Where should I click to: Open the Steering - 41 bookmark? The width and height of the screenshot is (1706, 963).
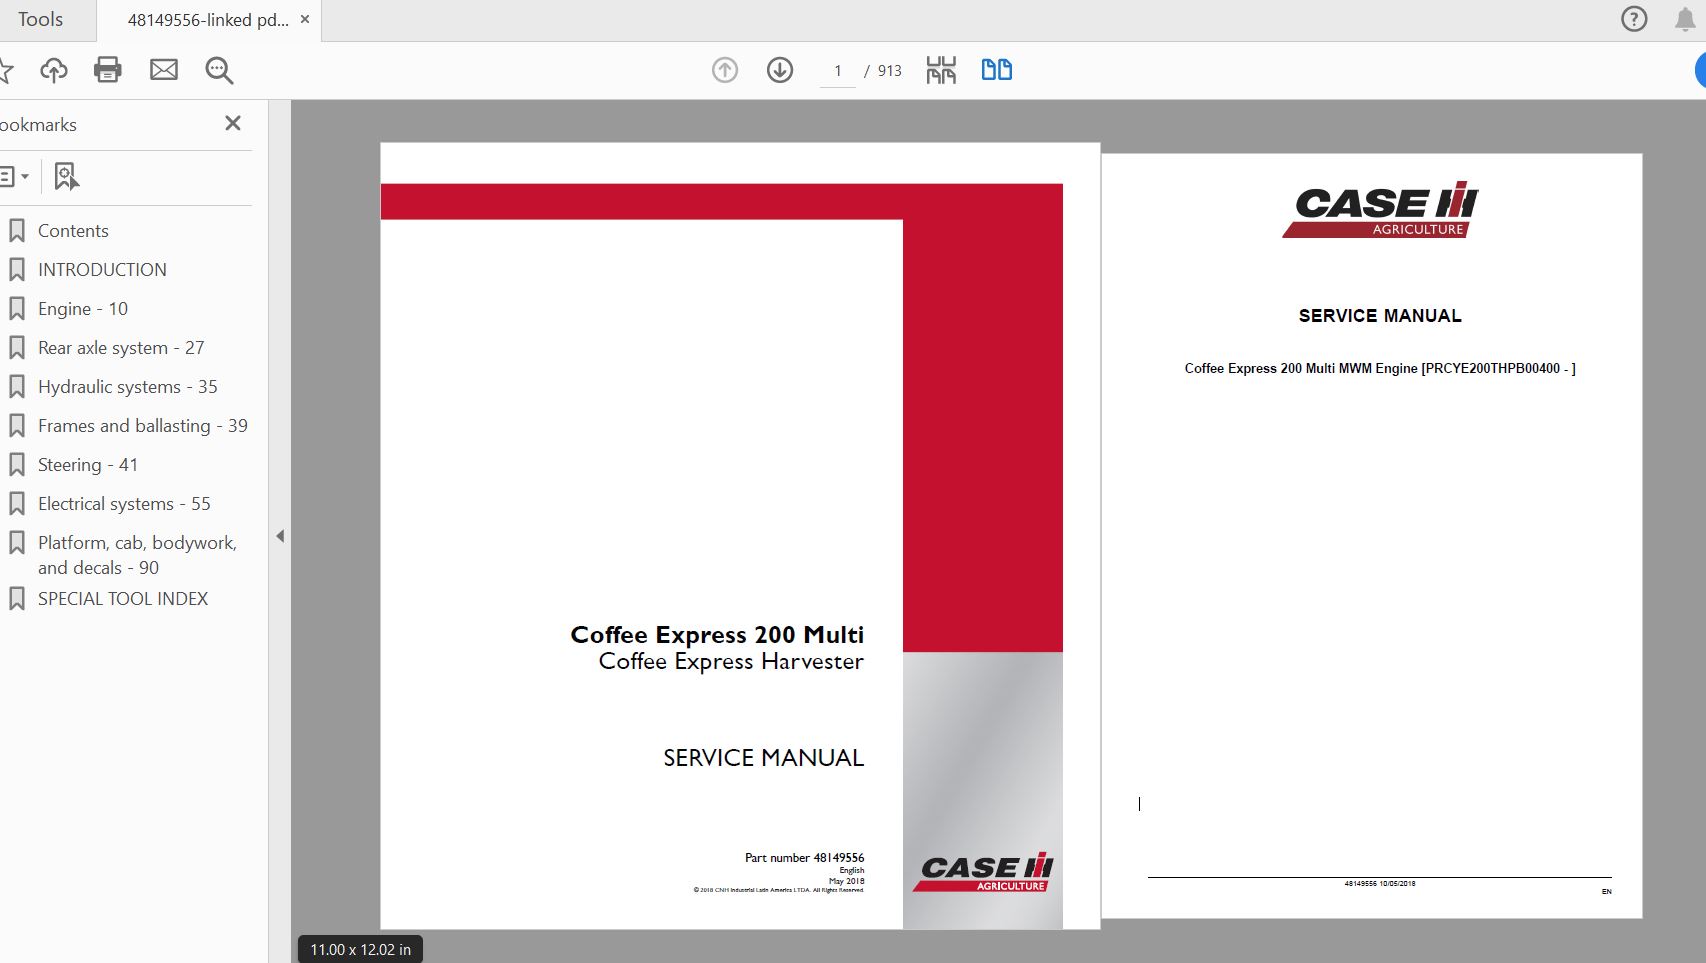[88, 465]
